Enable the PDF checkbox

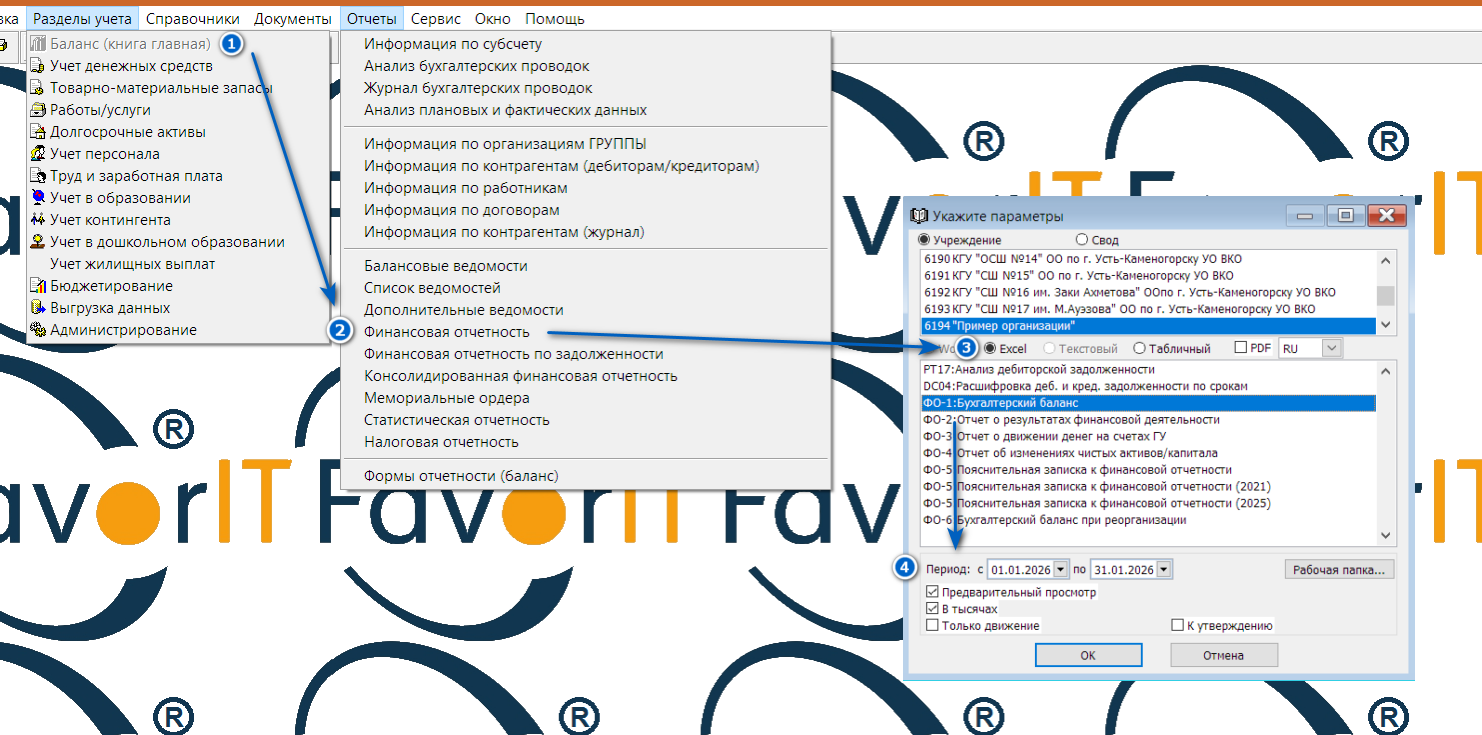click(x=1241, y=348)
